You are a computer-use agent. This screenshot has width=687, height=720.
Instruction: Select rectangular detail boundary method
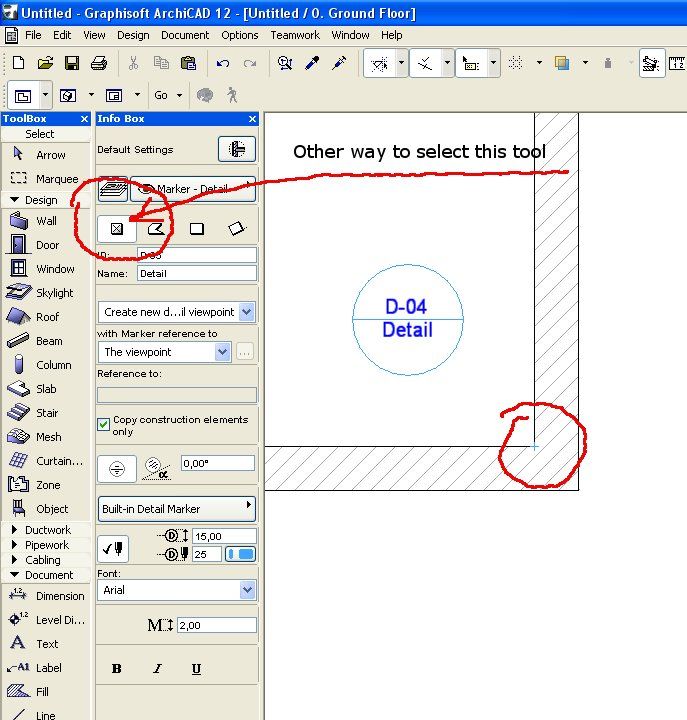(197, 229)
